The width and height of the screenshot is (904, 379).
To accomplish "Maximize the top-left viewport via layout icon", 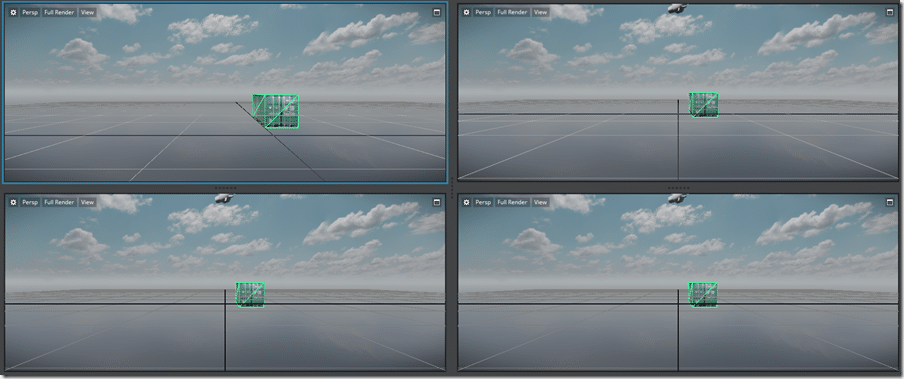I will 436,12.
